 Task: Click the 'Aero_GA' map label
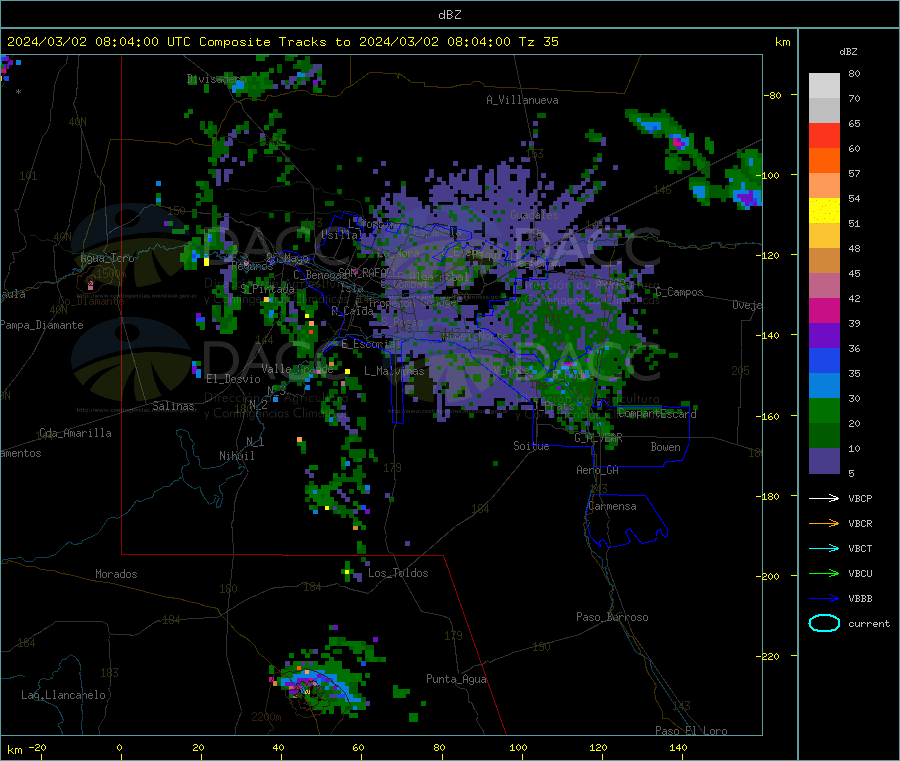(598, 470)
